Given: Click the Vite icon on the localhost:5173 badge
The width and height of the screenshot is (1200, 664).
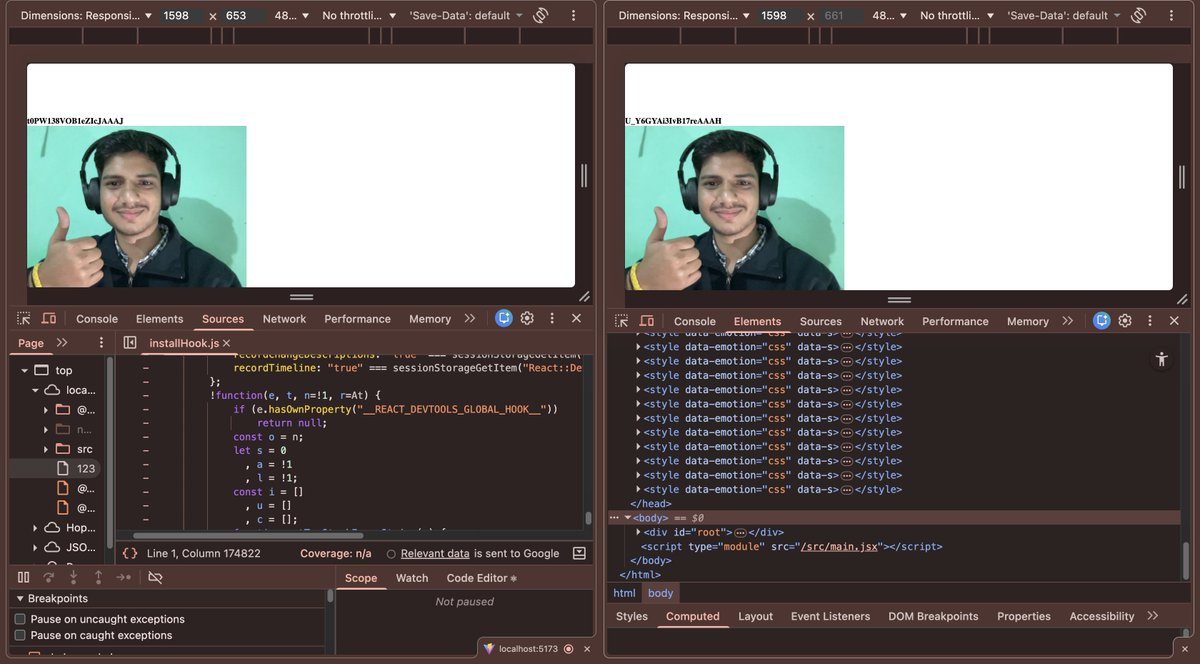Looking at the screenshot, I should coord(489,648).
